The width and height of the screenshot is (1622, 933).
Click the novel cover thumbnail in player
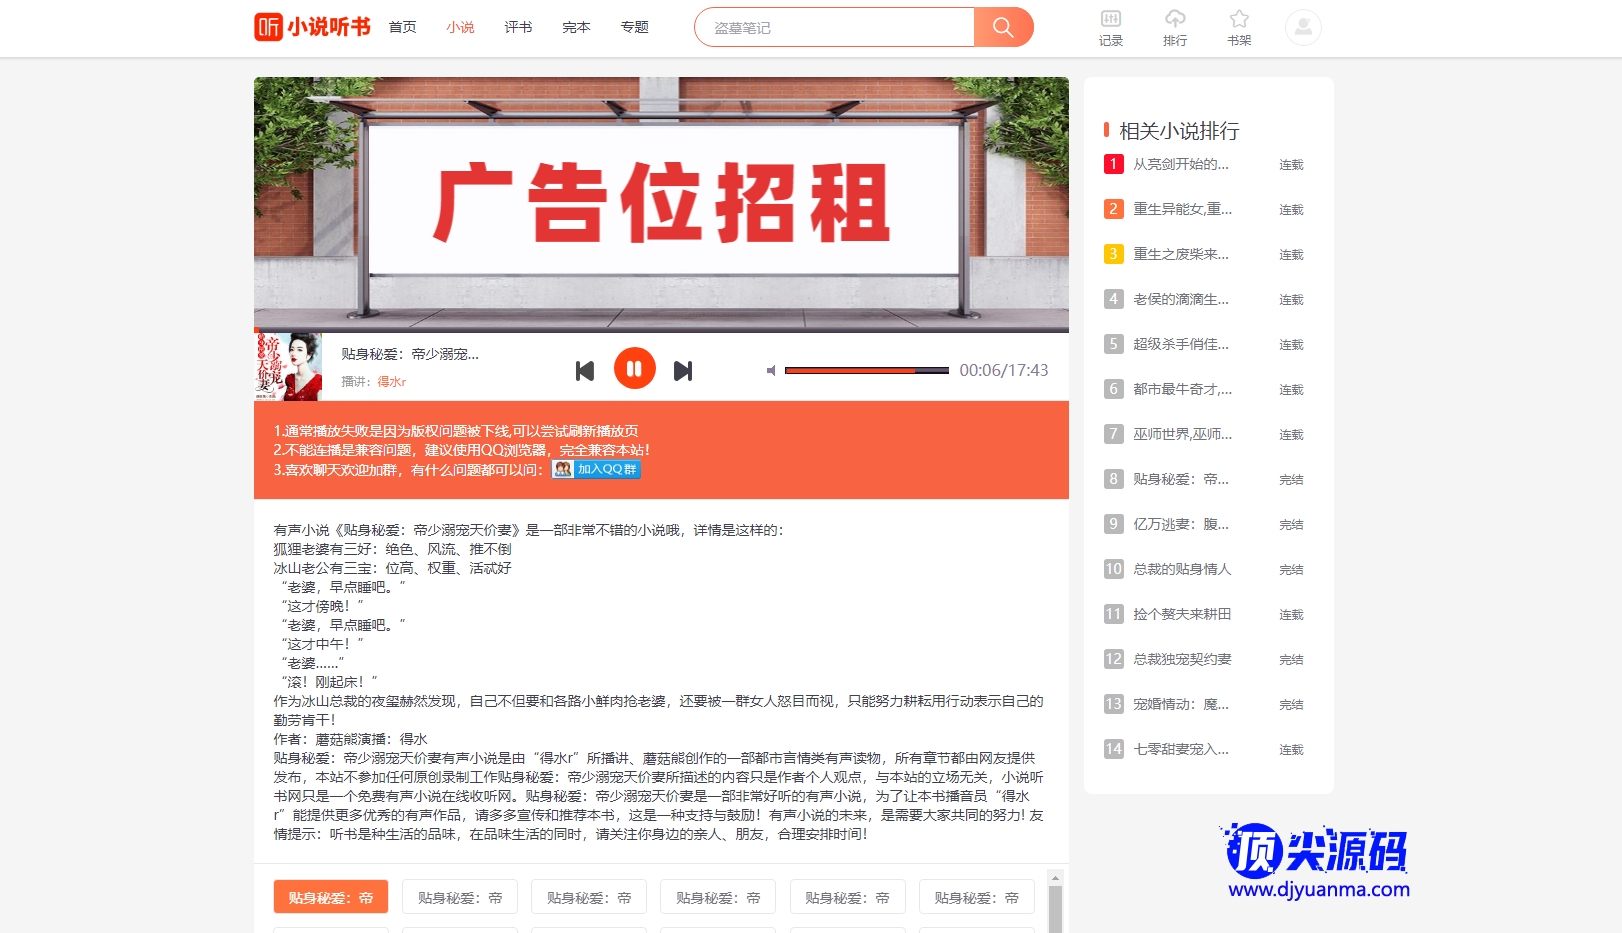pos(289,367)
